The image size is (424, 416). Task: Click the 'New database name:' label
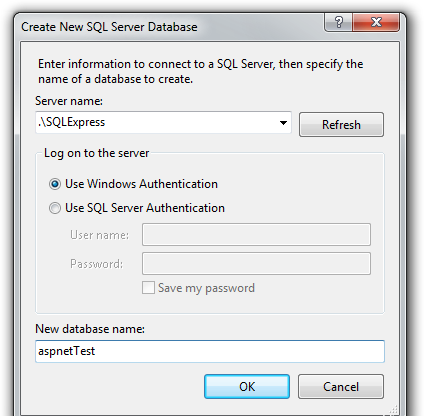pos(90,329)
